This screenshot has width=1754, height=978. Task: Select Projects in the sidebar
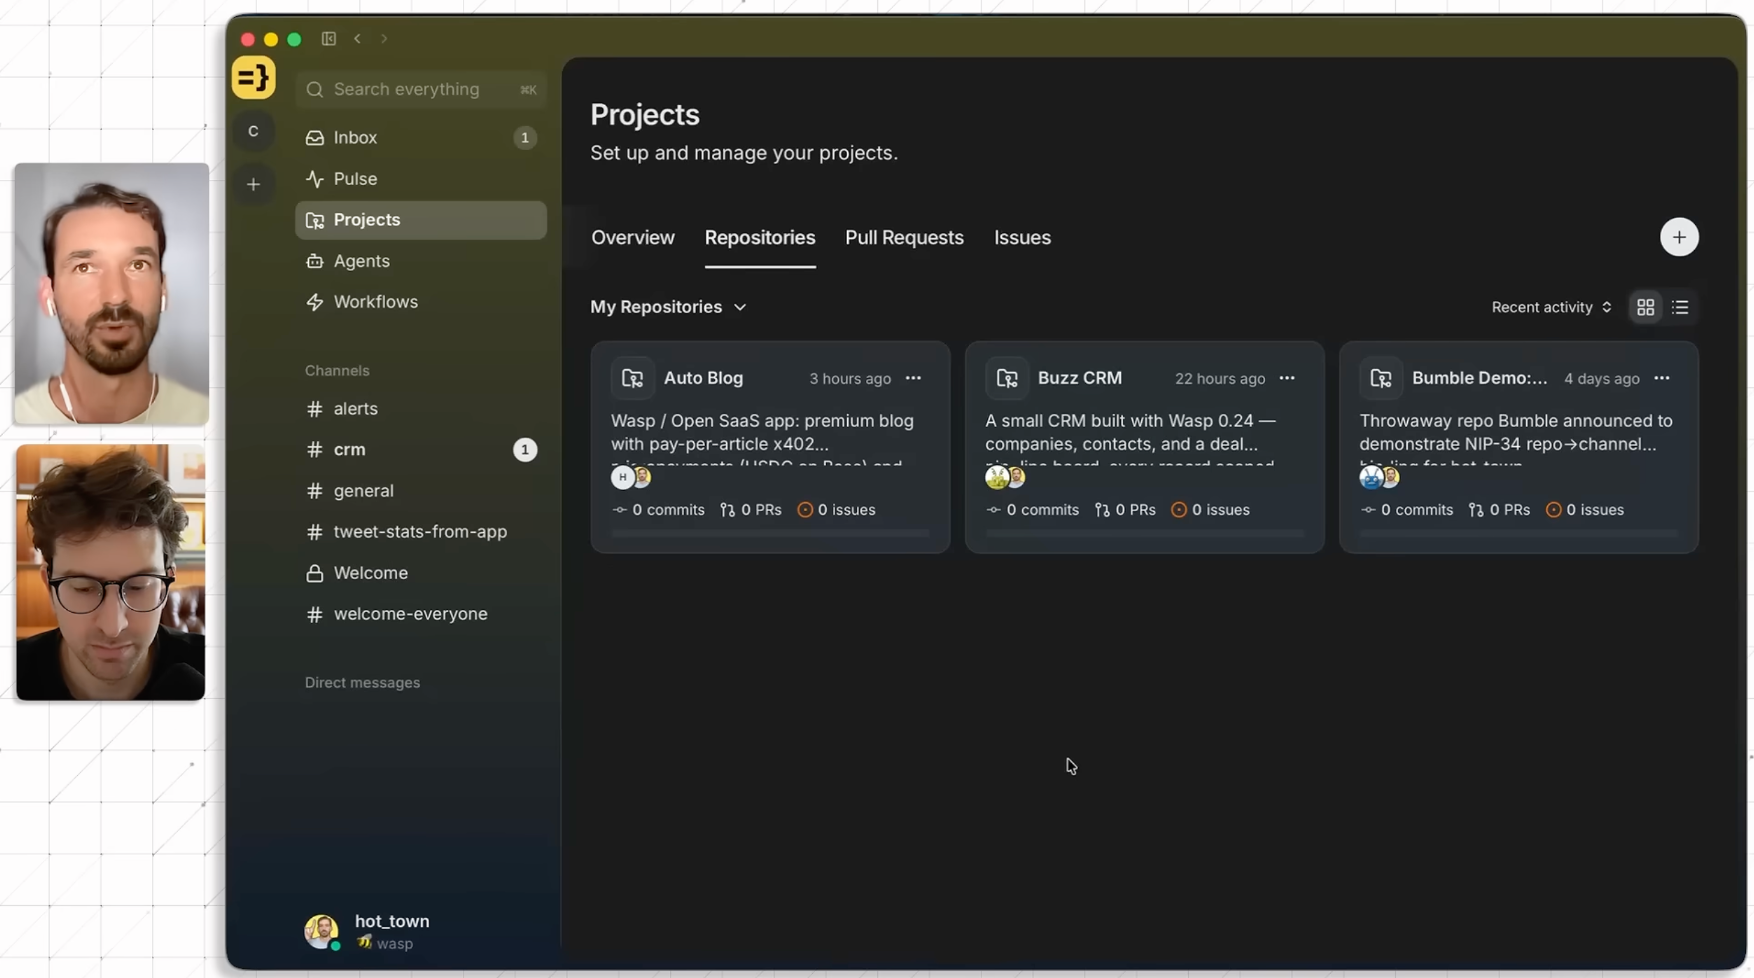(x=421, y=220)
